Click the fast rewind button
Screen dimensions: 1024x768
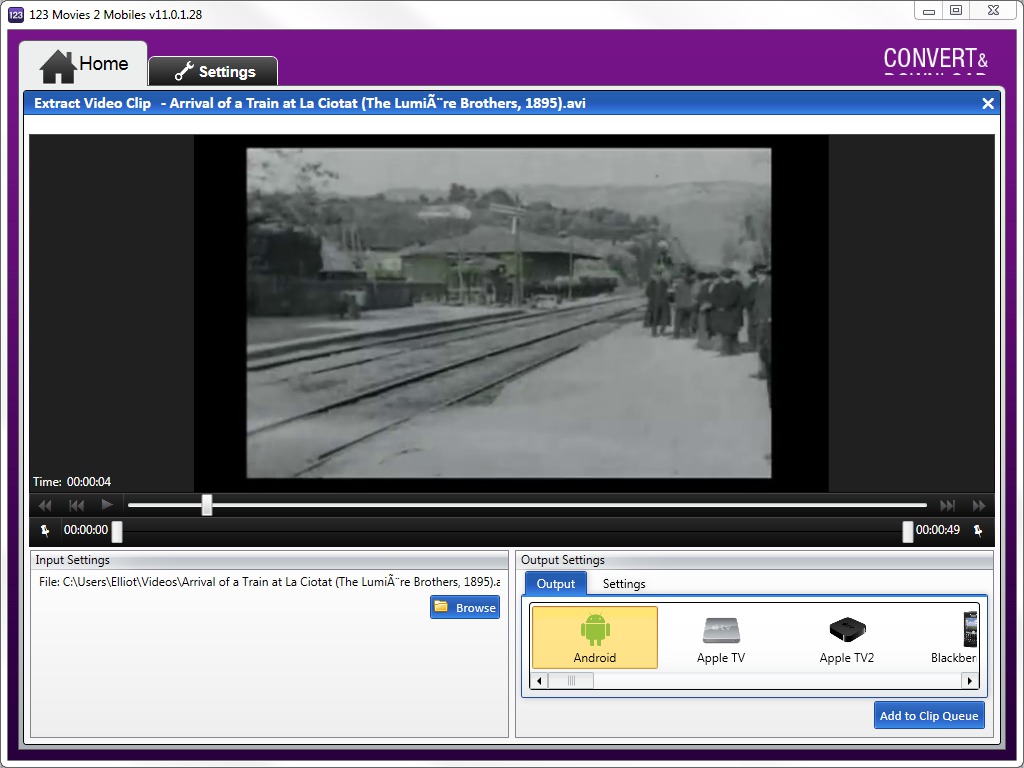(x=45, y=505)
